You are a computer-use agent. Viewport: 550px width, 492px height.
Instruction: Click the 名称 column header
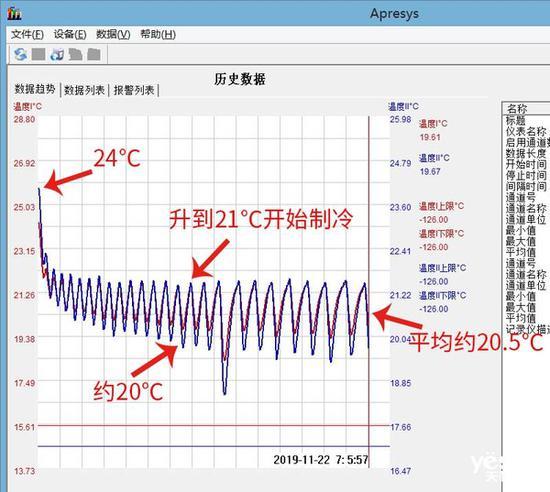(526, 108)
